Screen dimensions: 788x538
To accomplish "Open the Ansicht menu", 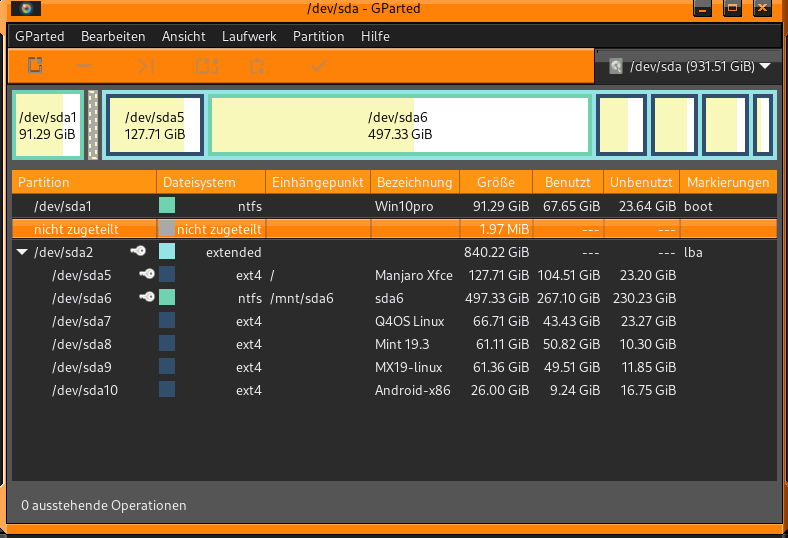I will 182,36.
